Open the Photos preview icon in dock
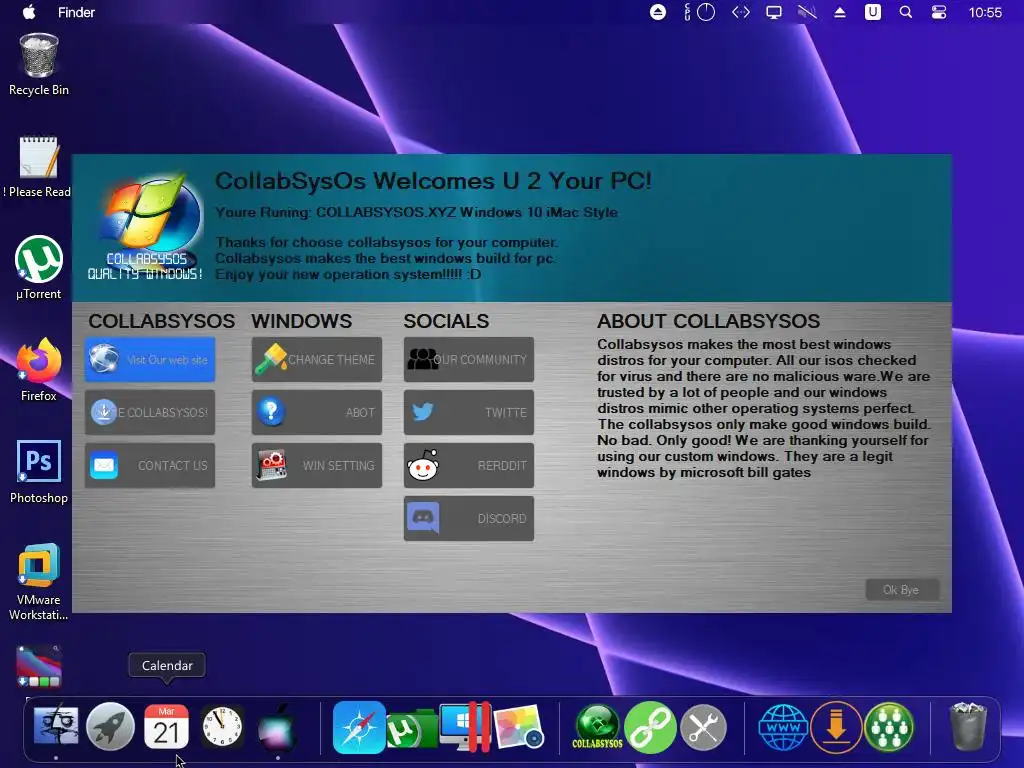Viewport: 1024px width, 768px height. click(x=519, y=727)
